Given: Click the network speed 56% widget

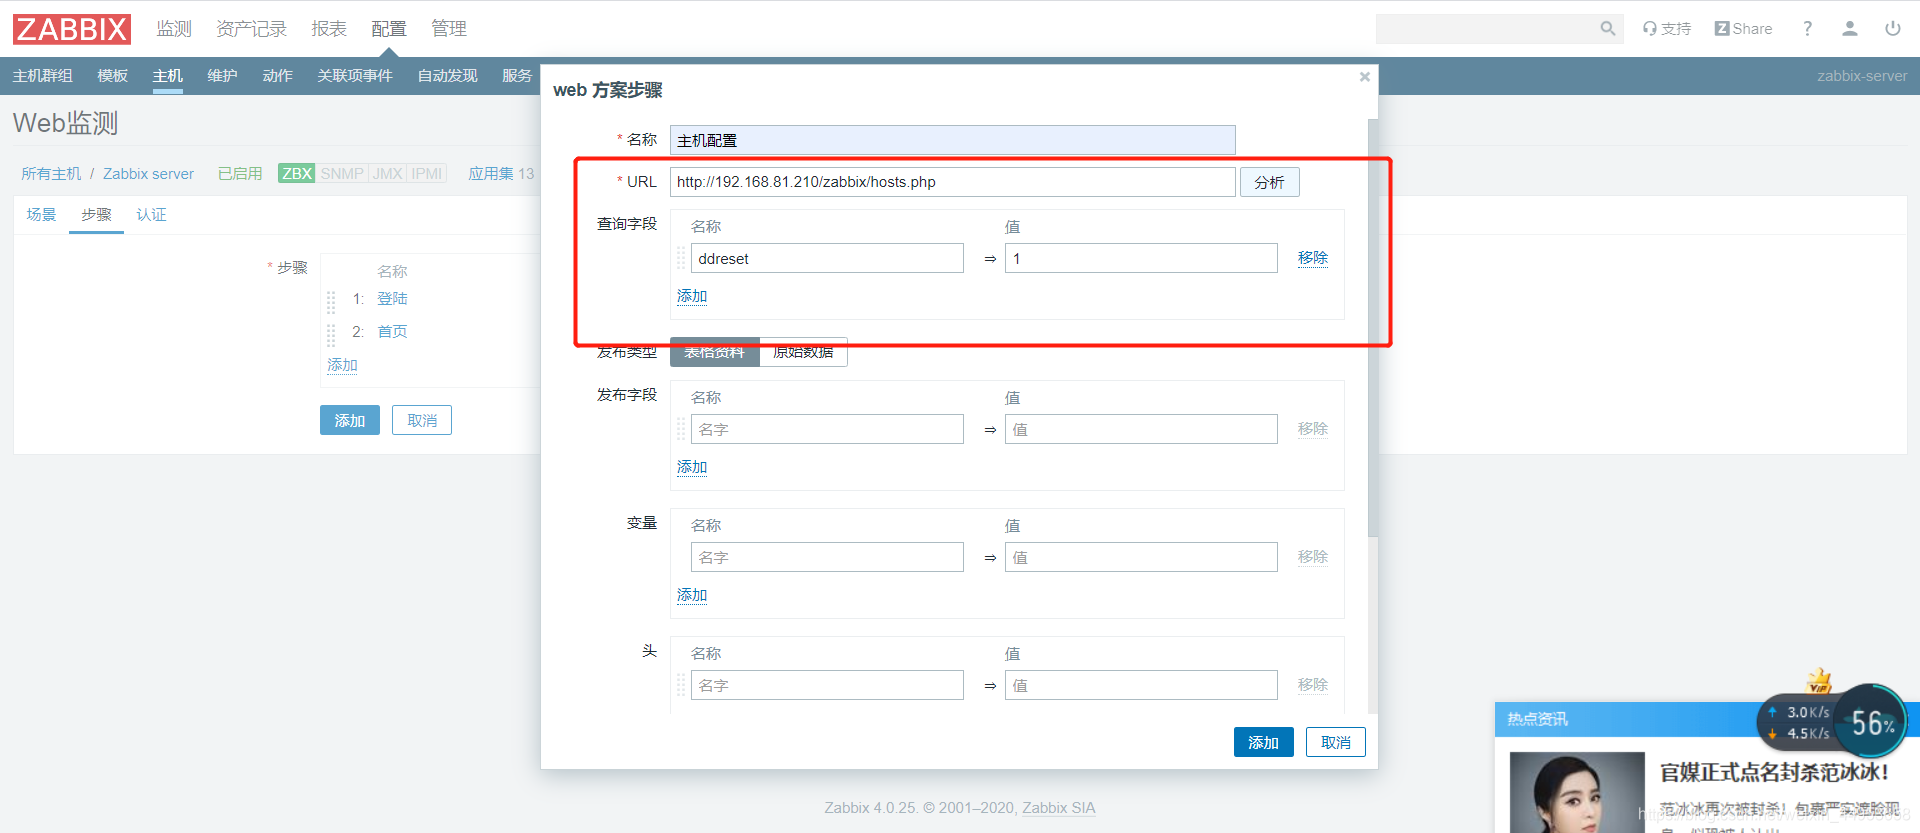Looking at the screenshot, I should 1832,722.
